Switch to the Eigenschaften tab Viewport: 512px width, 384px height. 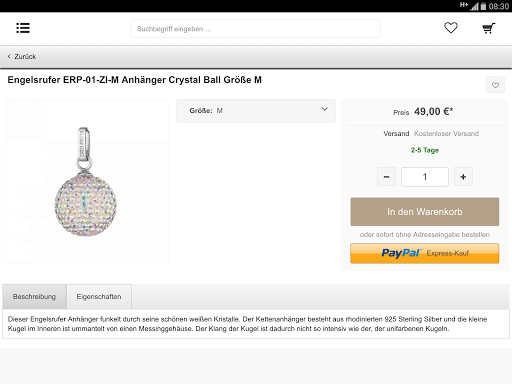point(99,297)
